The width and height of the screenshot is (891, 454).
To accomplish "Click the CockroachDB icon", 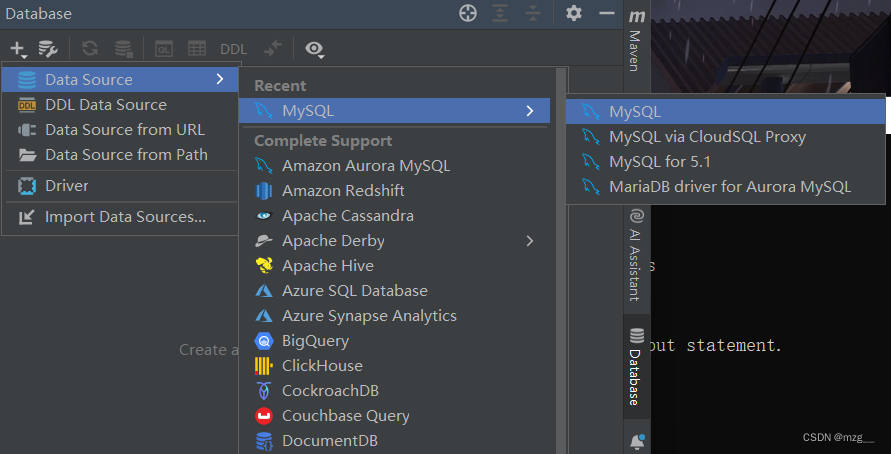I will pyautogui.click(x=264, y=391).
